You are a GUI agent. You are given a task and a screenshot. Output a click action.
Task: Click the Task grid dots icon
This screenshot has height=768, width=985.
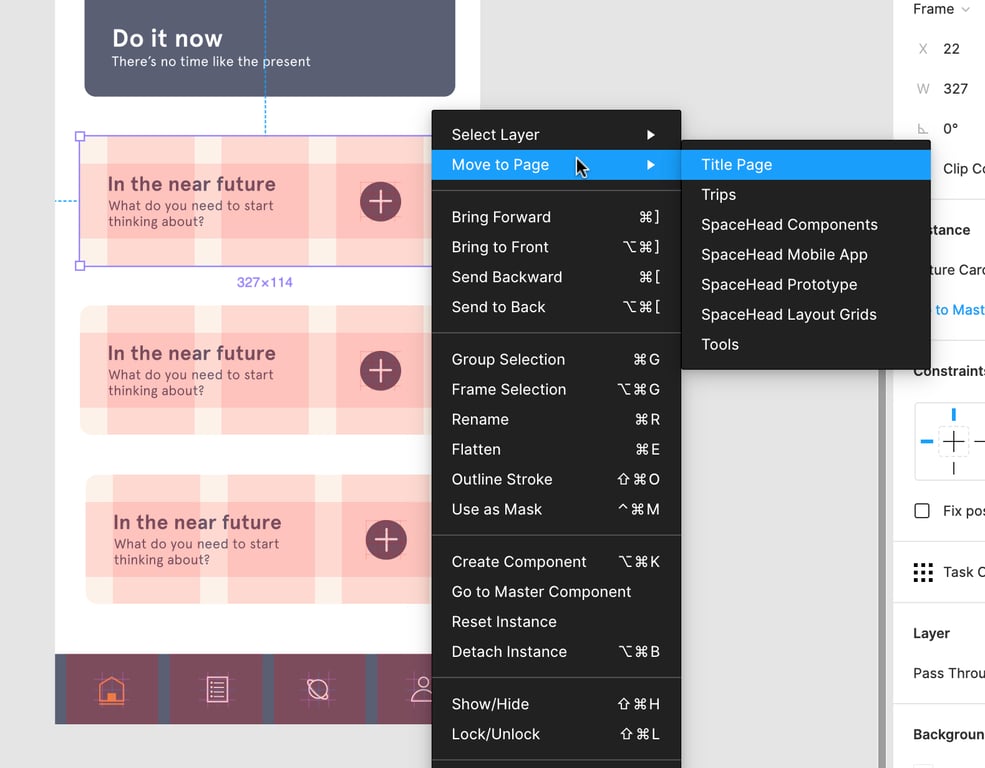pos(923,572)
